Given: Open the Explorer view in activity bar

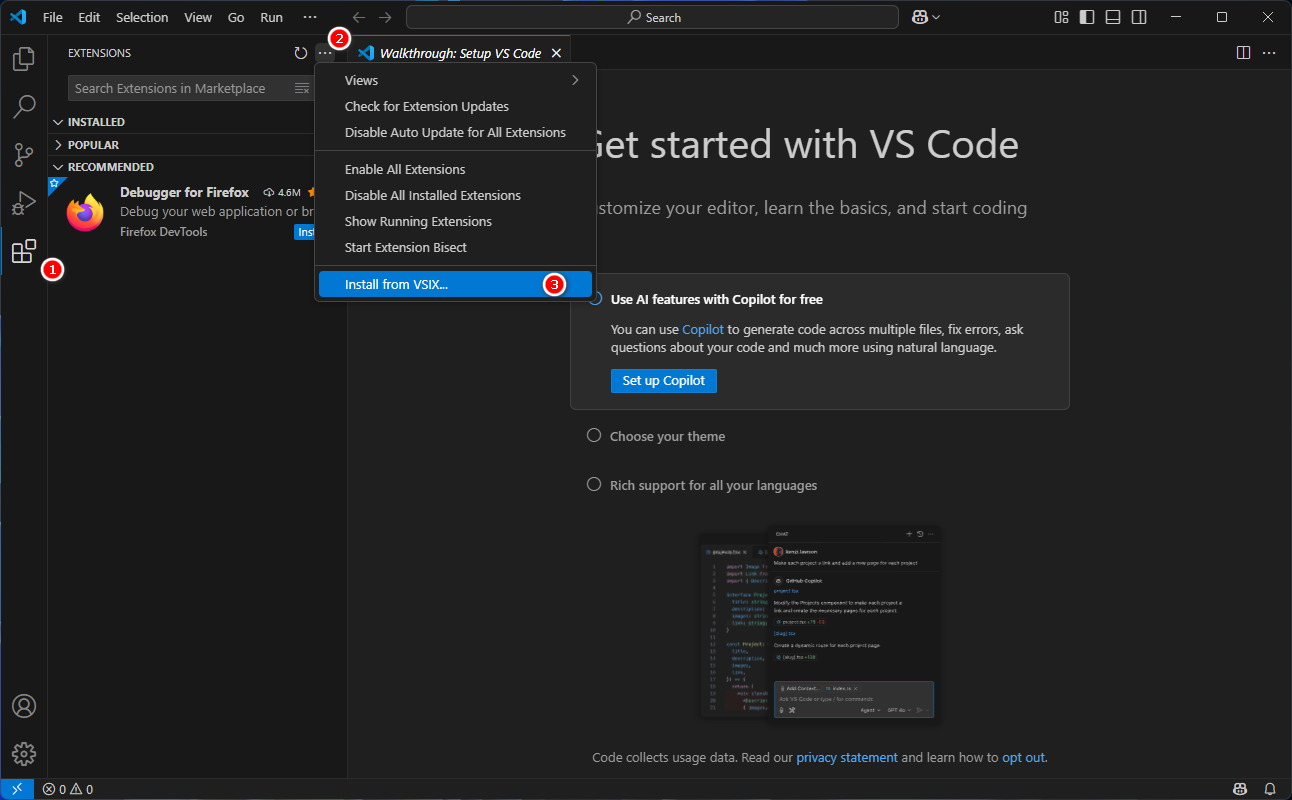Looking at the screenshot, I should pos(24,59).
